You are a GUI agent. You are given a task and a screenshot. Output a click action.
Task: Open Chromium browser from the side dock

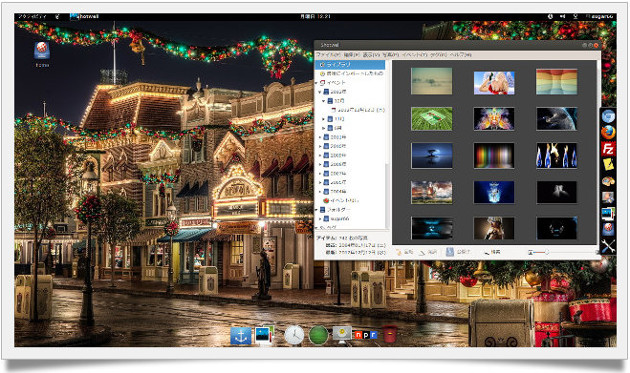click(x=608, y=116)
